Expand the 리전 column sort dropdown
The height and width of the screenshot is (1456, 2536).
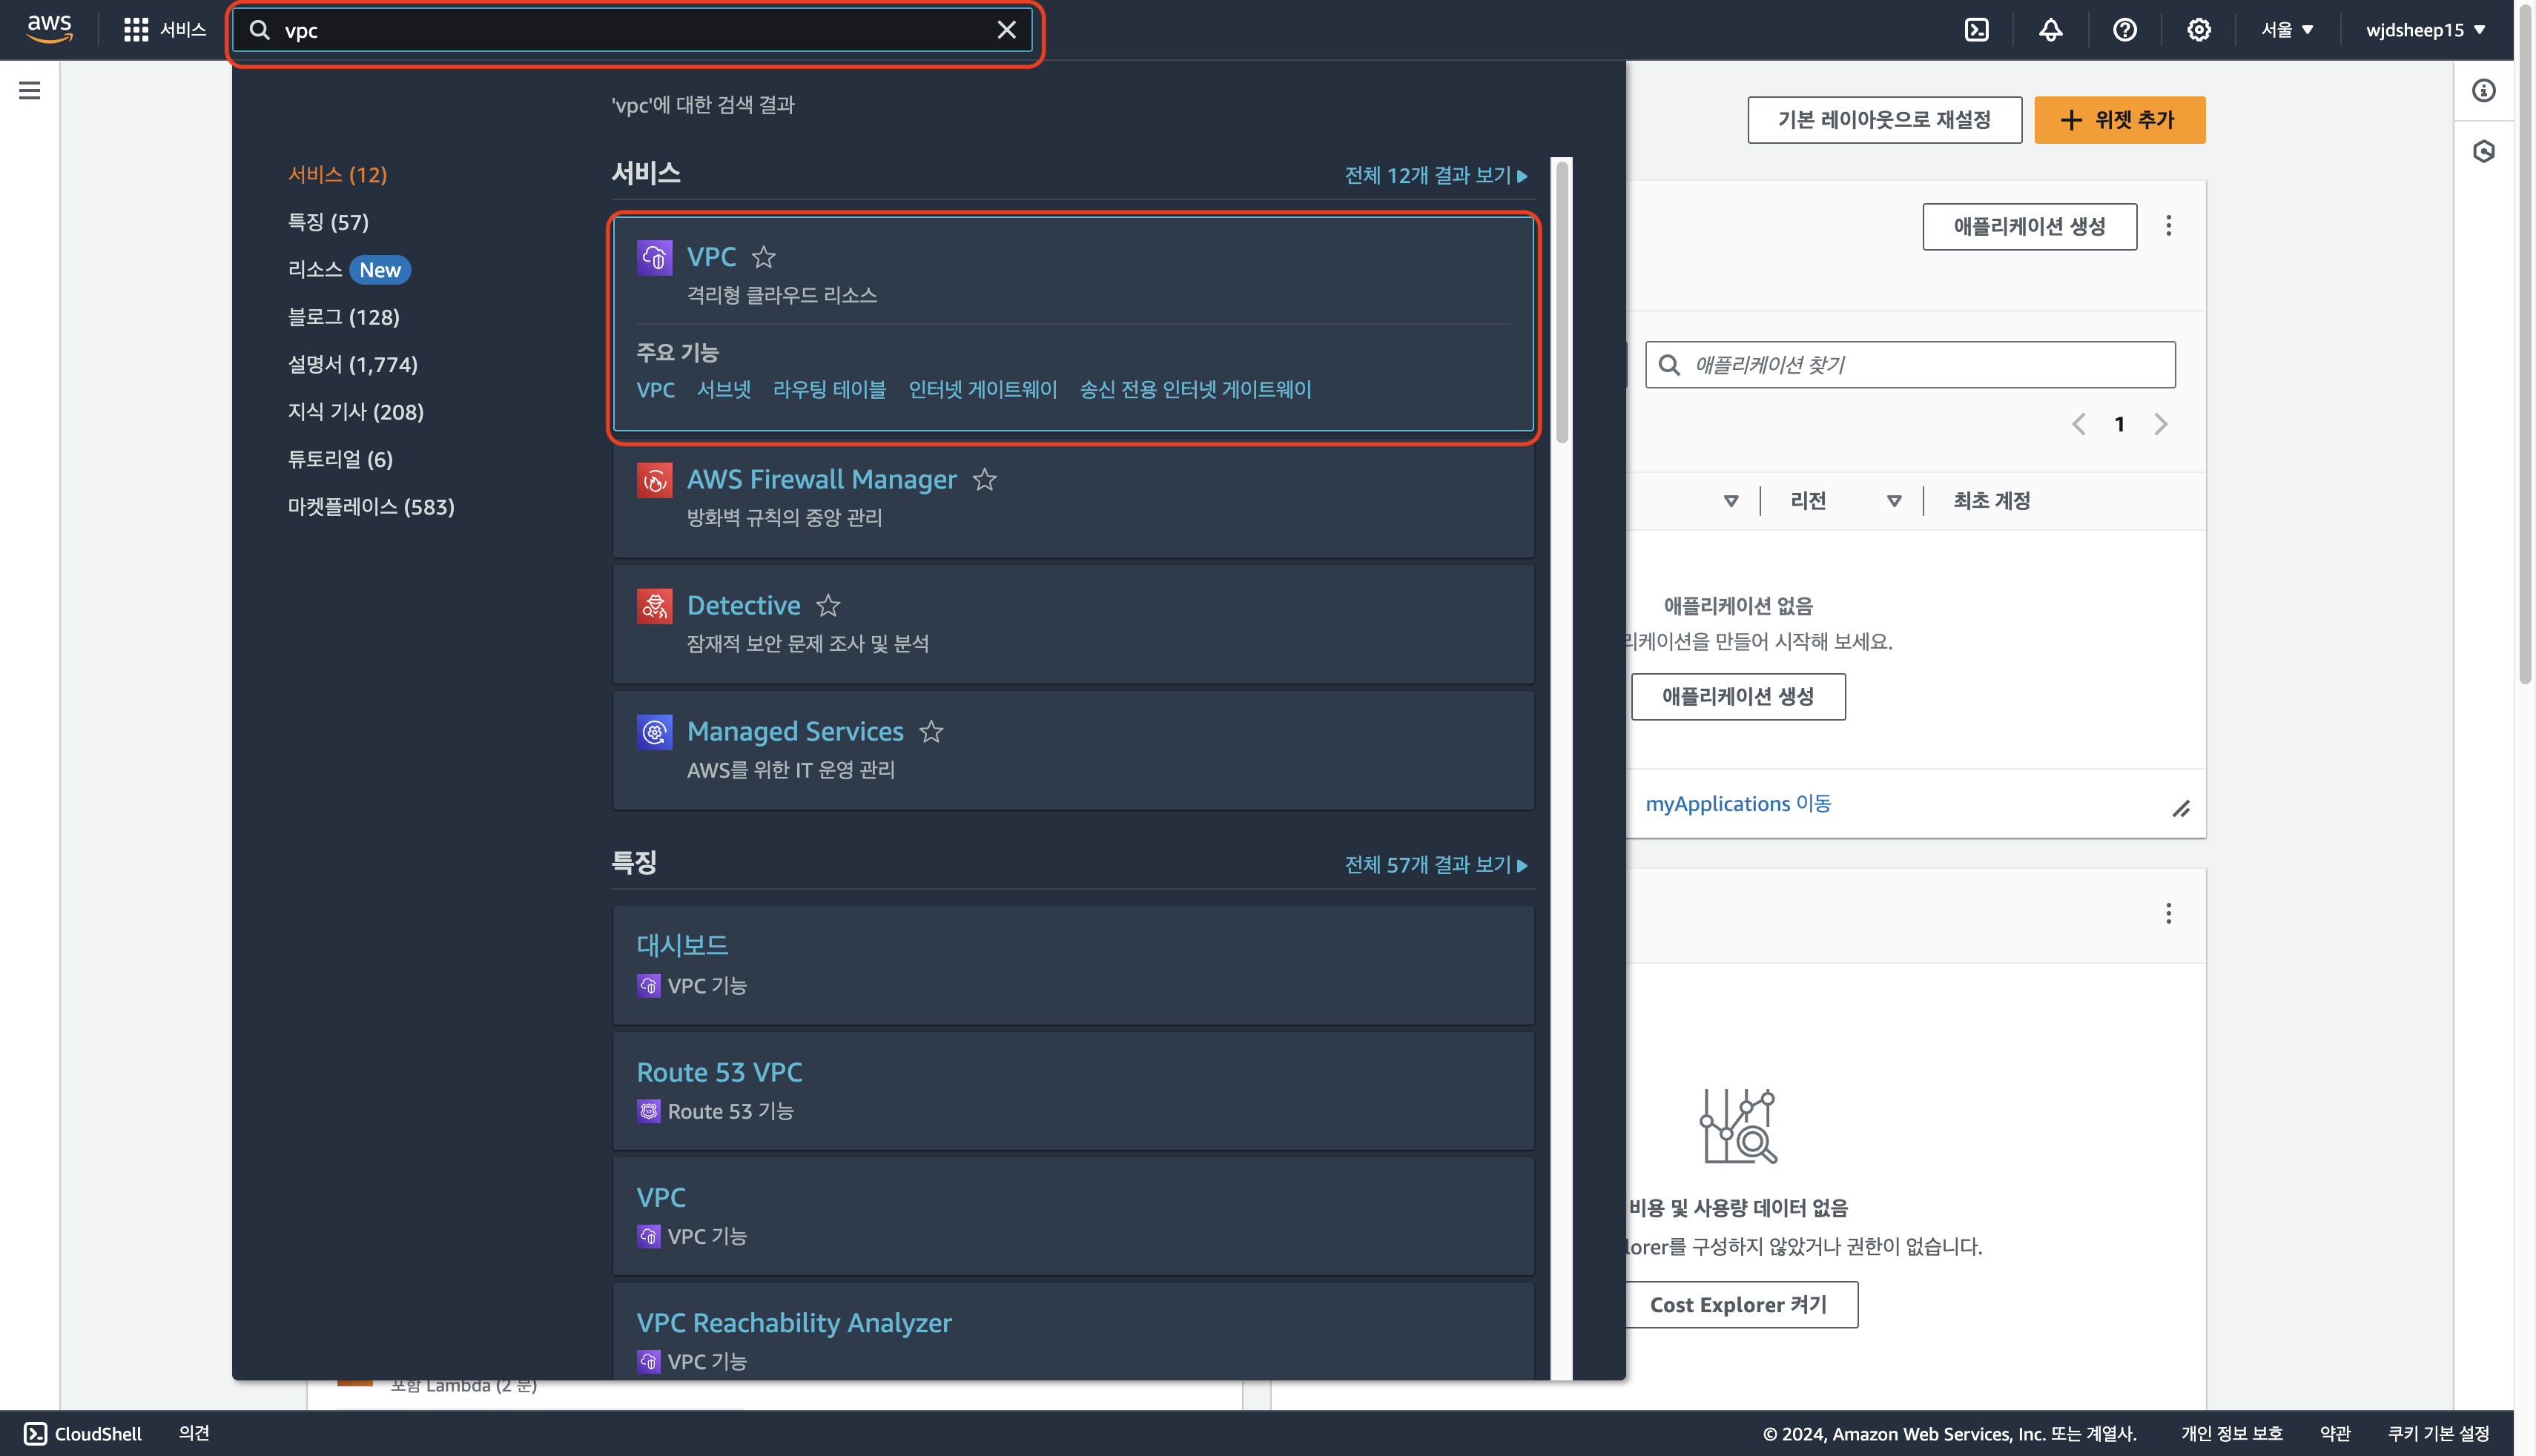1893,501
